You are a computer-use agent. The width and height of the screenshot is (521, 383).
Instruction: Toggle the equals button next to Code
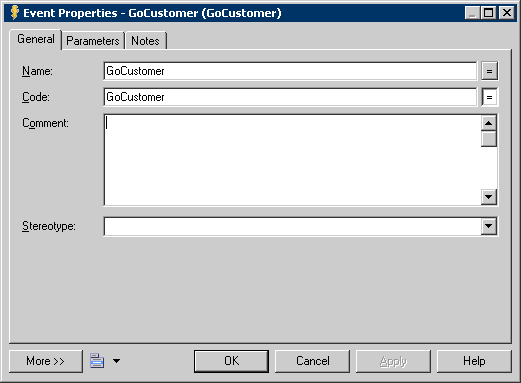[489, 97]
